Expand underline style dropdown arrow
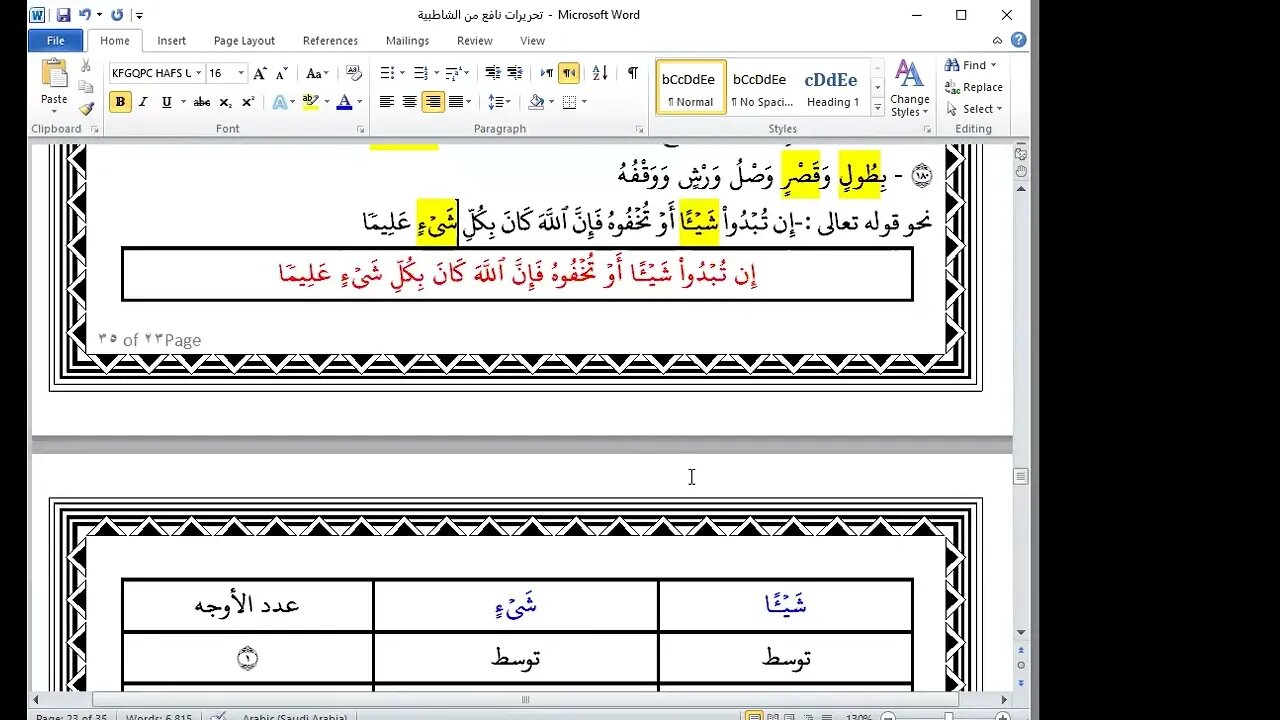This screenshot has height=720, width=1280. pyautogui.click(x=181, y=102)
